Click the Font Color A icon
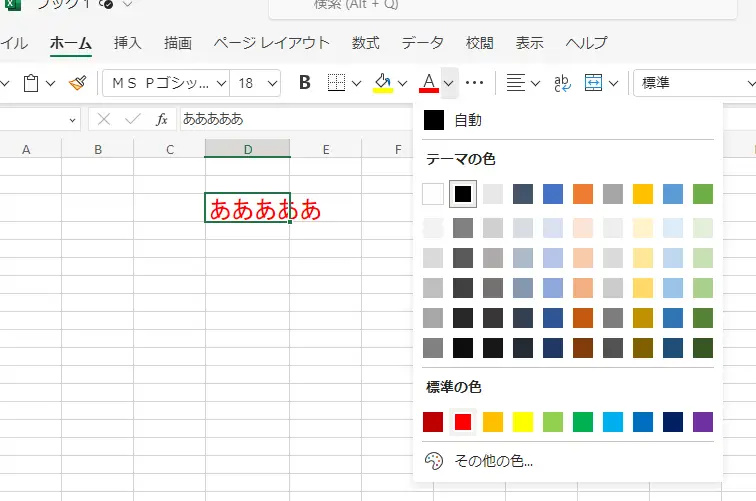Screen dimensions: 756x501 point(429,83)
